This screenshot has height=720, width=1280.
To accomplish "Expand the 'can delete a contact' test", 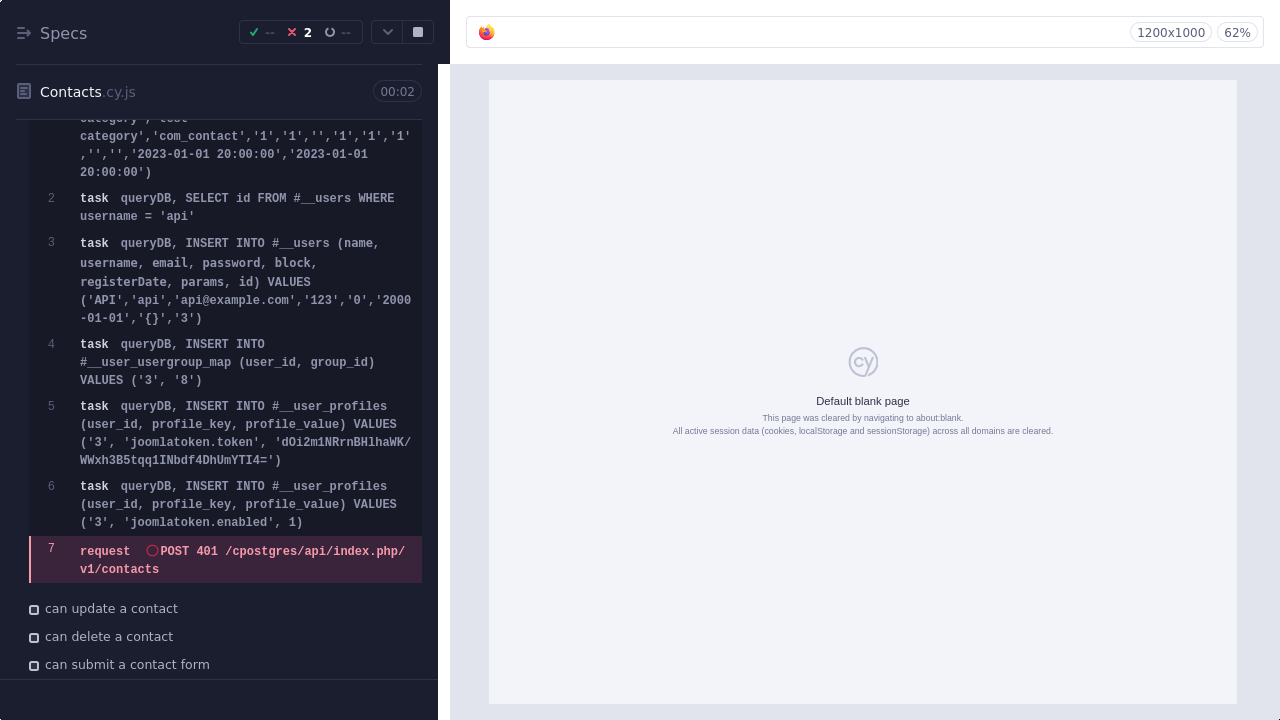I will point(109,637).
